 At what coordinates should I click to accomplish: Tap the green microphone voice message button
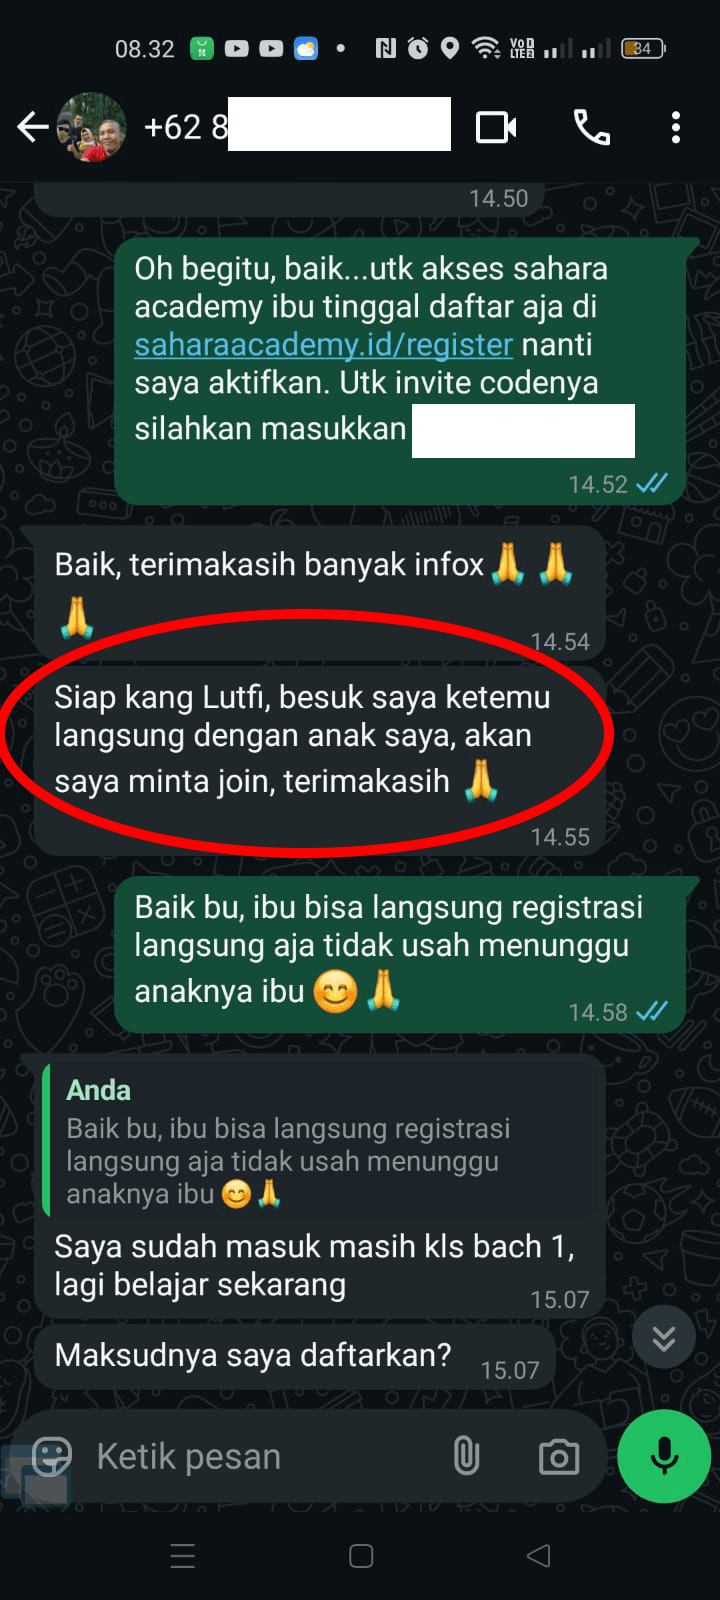point(664,1456)
